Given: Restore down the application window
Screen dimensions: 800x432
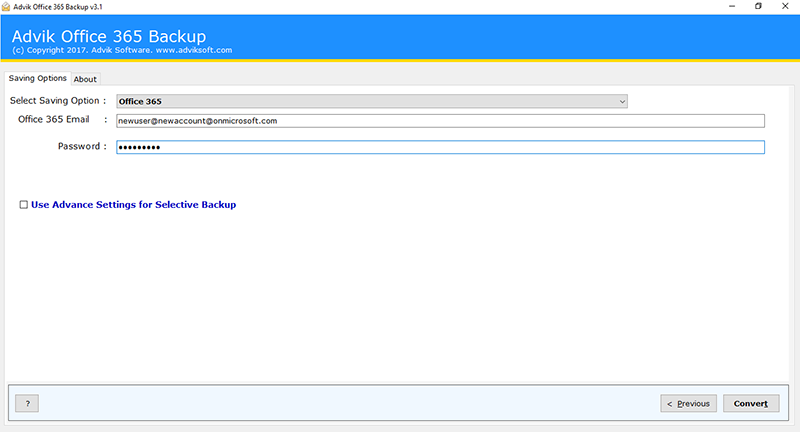Looking at the screenshot, I should (758, 6).
